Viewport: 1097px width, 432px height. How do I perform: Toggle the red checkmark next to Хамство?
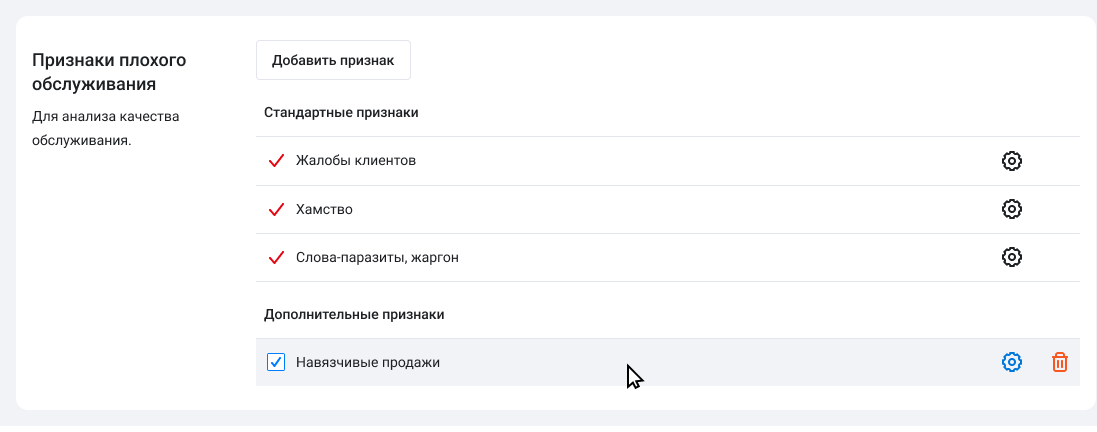[277, 210]
